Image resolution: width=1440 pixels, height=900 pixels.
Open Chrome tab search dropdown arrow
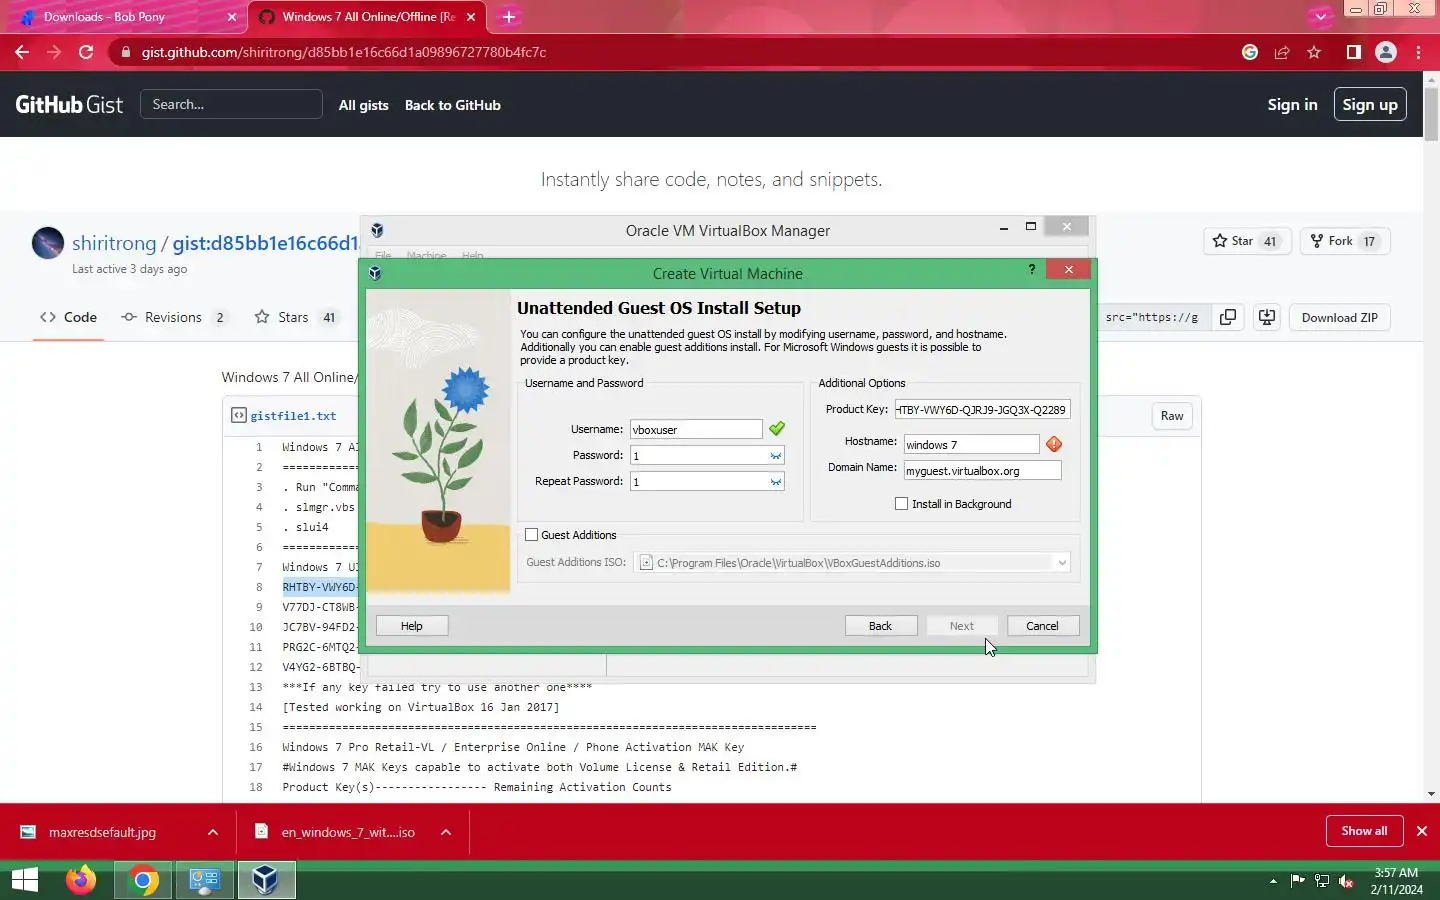tap(1320, 16)
